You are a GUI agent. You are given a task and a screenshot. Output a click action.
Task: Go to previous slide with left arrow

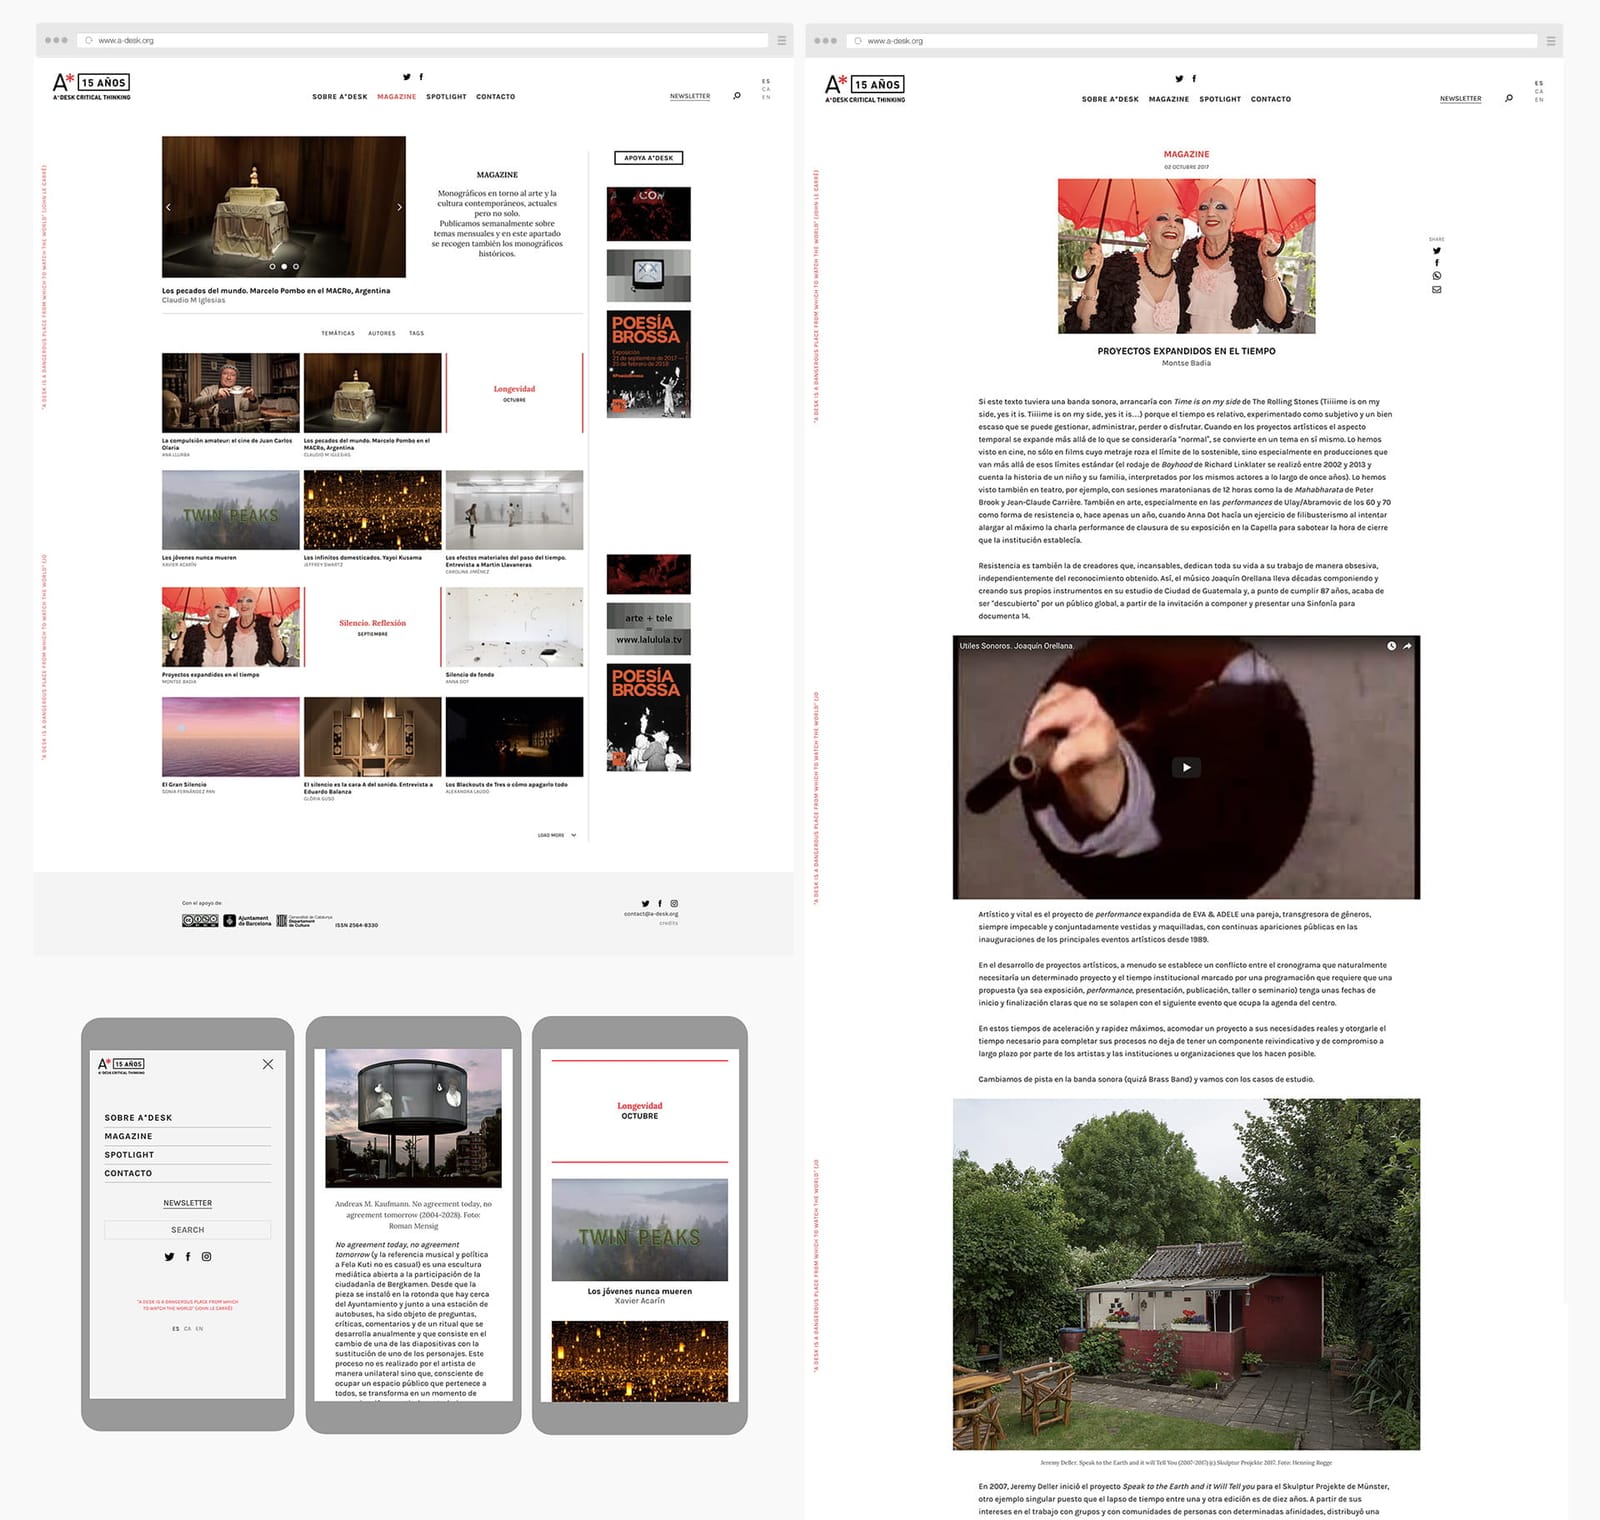[168, 207]
